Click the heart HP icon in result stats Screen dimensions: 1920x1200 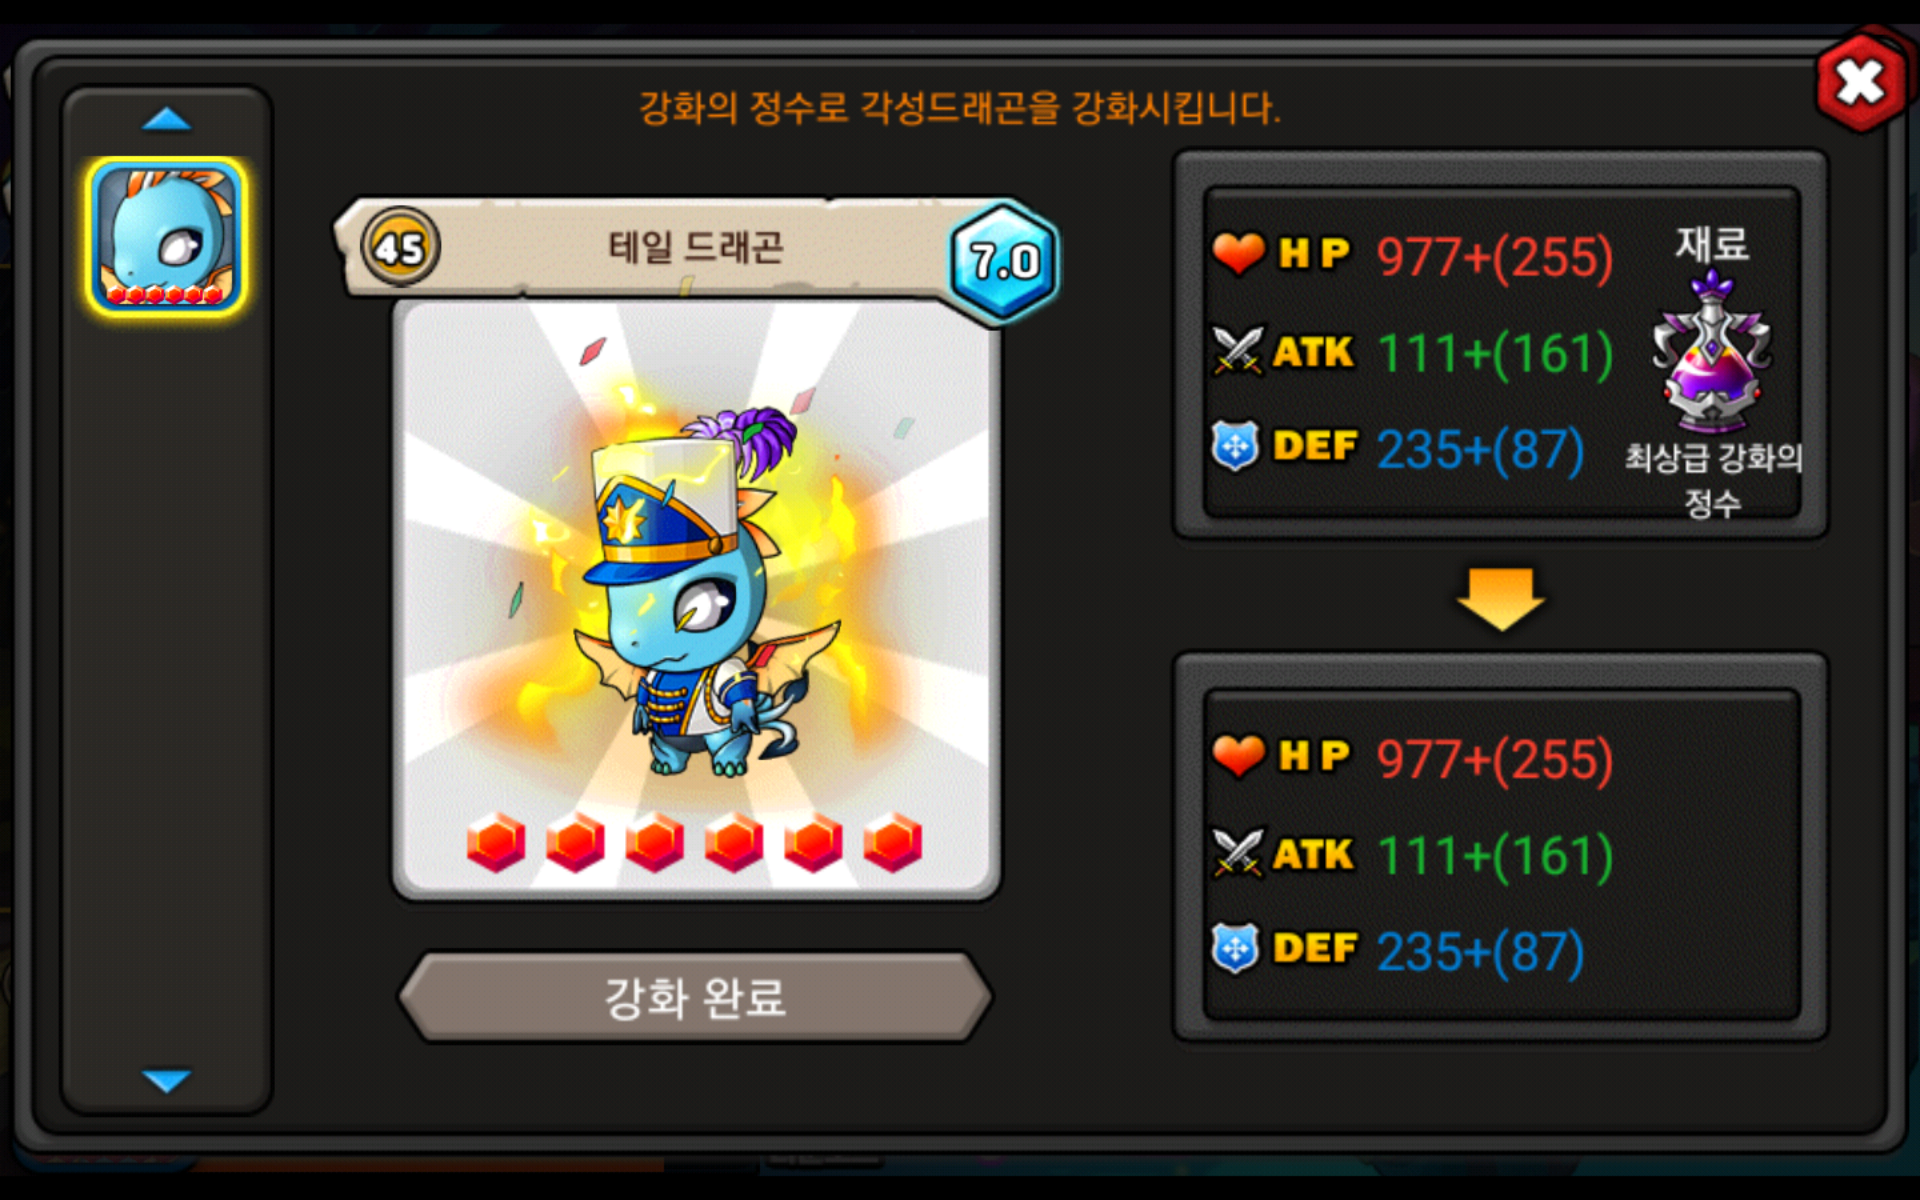1238,756
